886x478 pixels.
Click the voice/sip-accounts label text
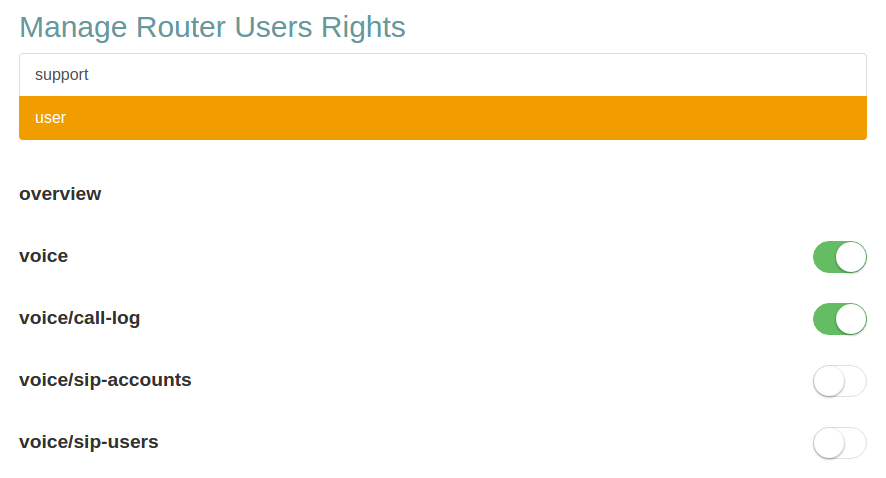(x=105, y=380)
